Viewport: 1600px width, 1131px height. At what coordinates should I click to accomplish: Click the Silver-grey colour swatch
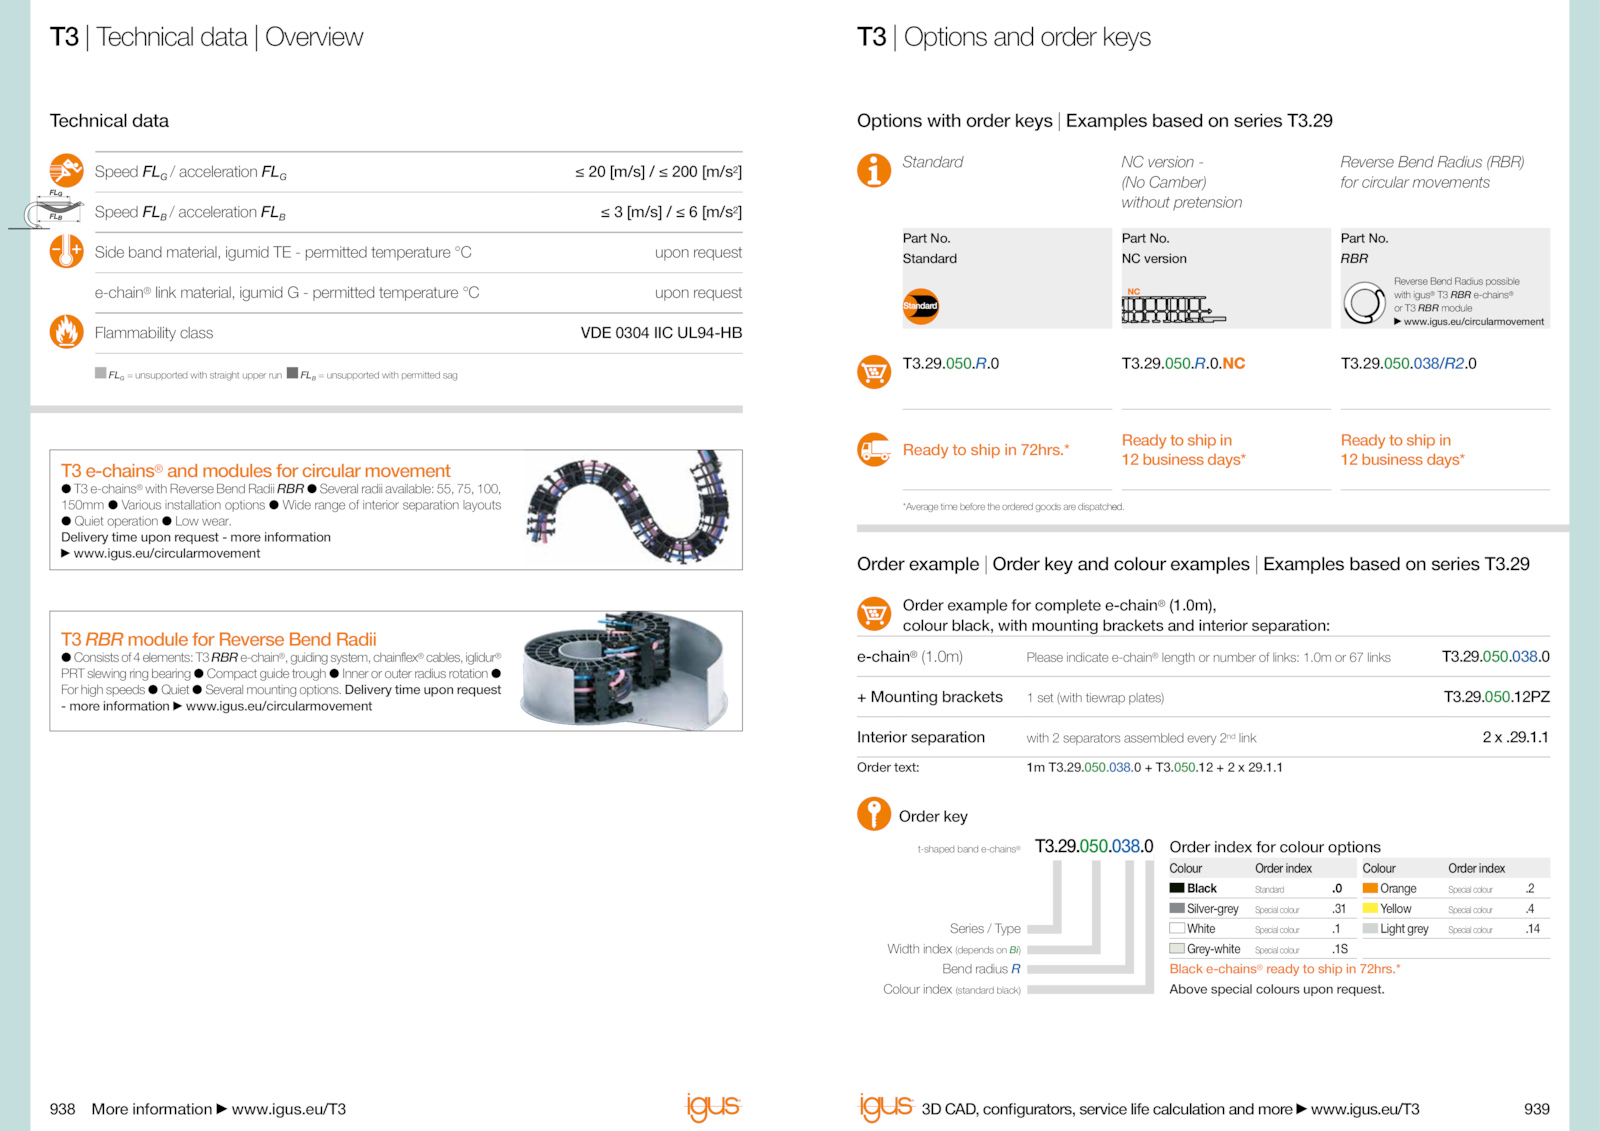point(1177,908)
